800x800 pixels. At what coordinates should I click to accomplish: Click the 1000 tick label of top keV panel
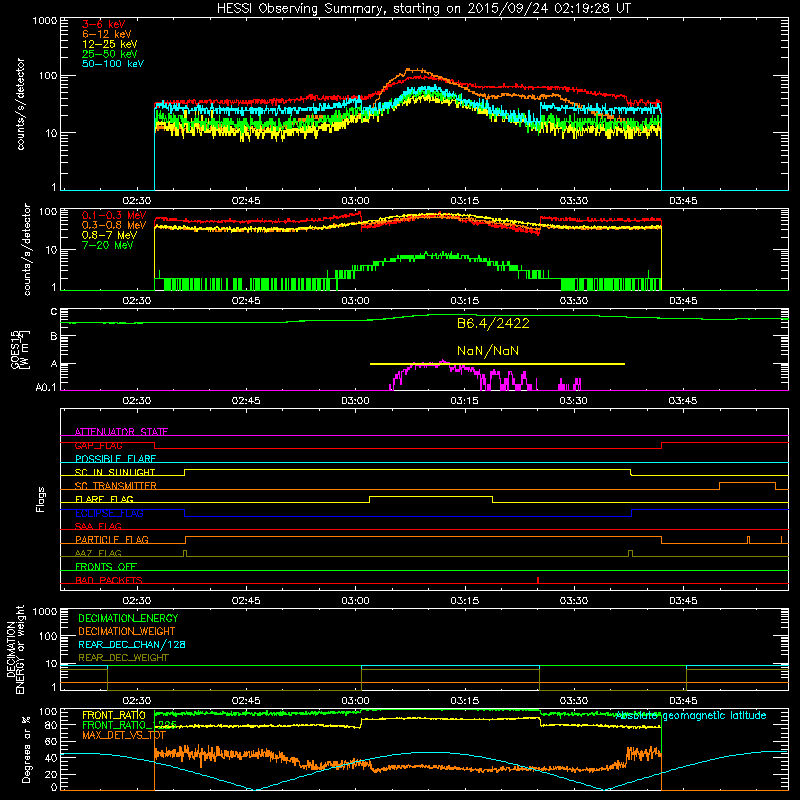[45, 21]
